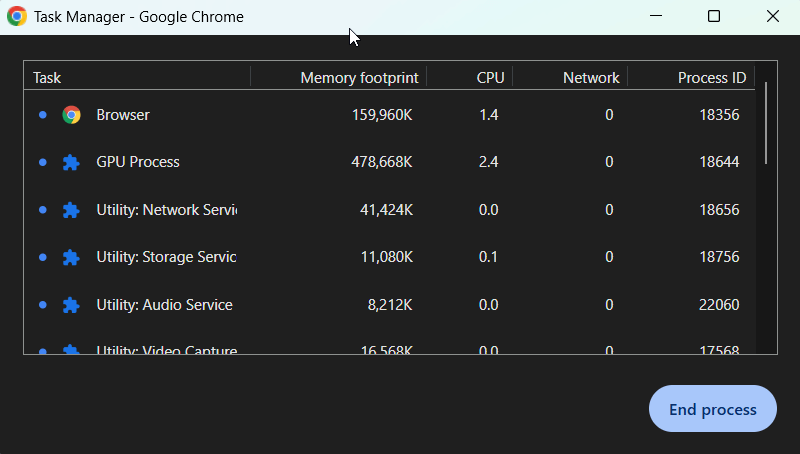Click the blue dot in the Browser row
Image resolution: width=800 pixels, height=454 pixels.
pyautogui.click(x=43, y=115)
